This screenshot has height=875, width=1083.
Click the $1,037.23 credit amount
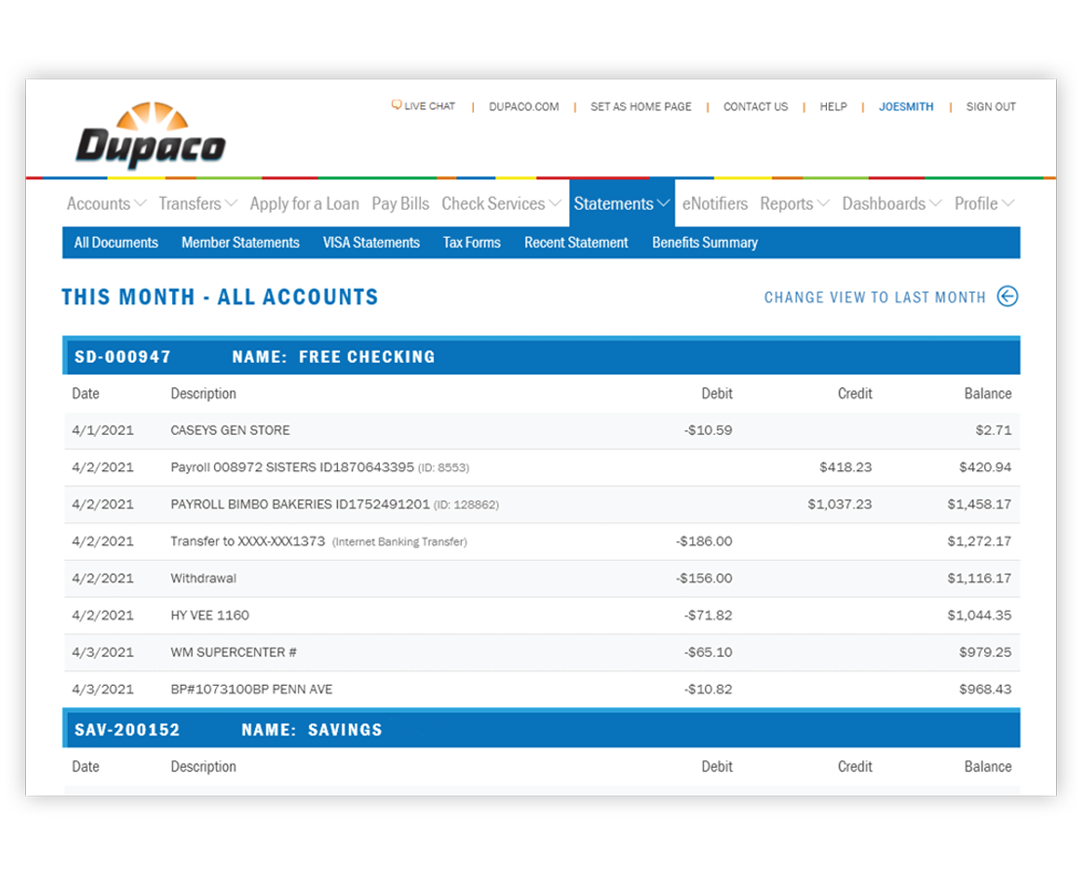pos(840,504)
